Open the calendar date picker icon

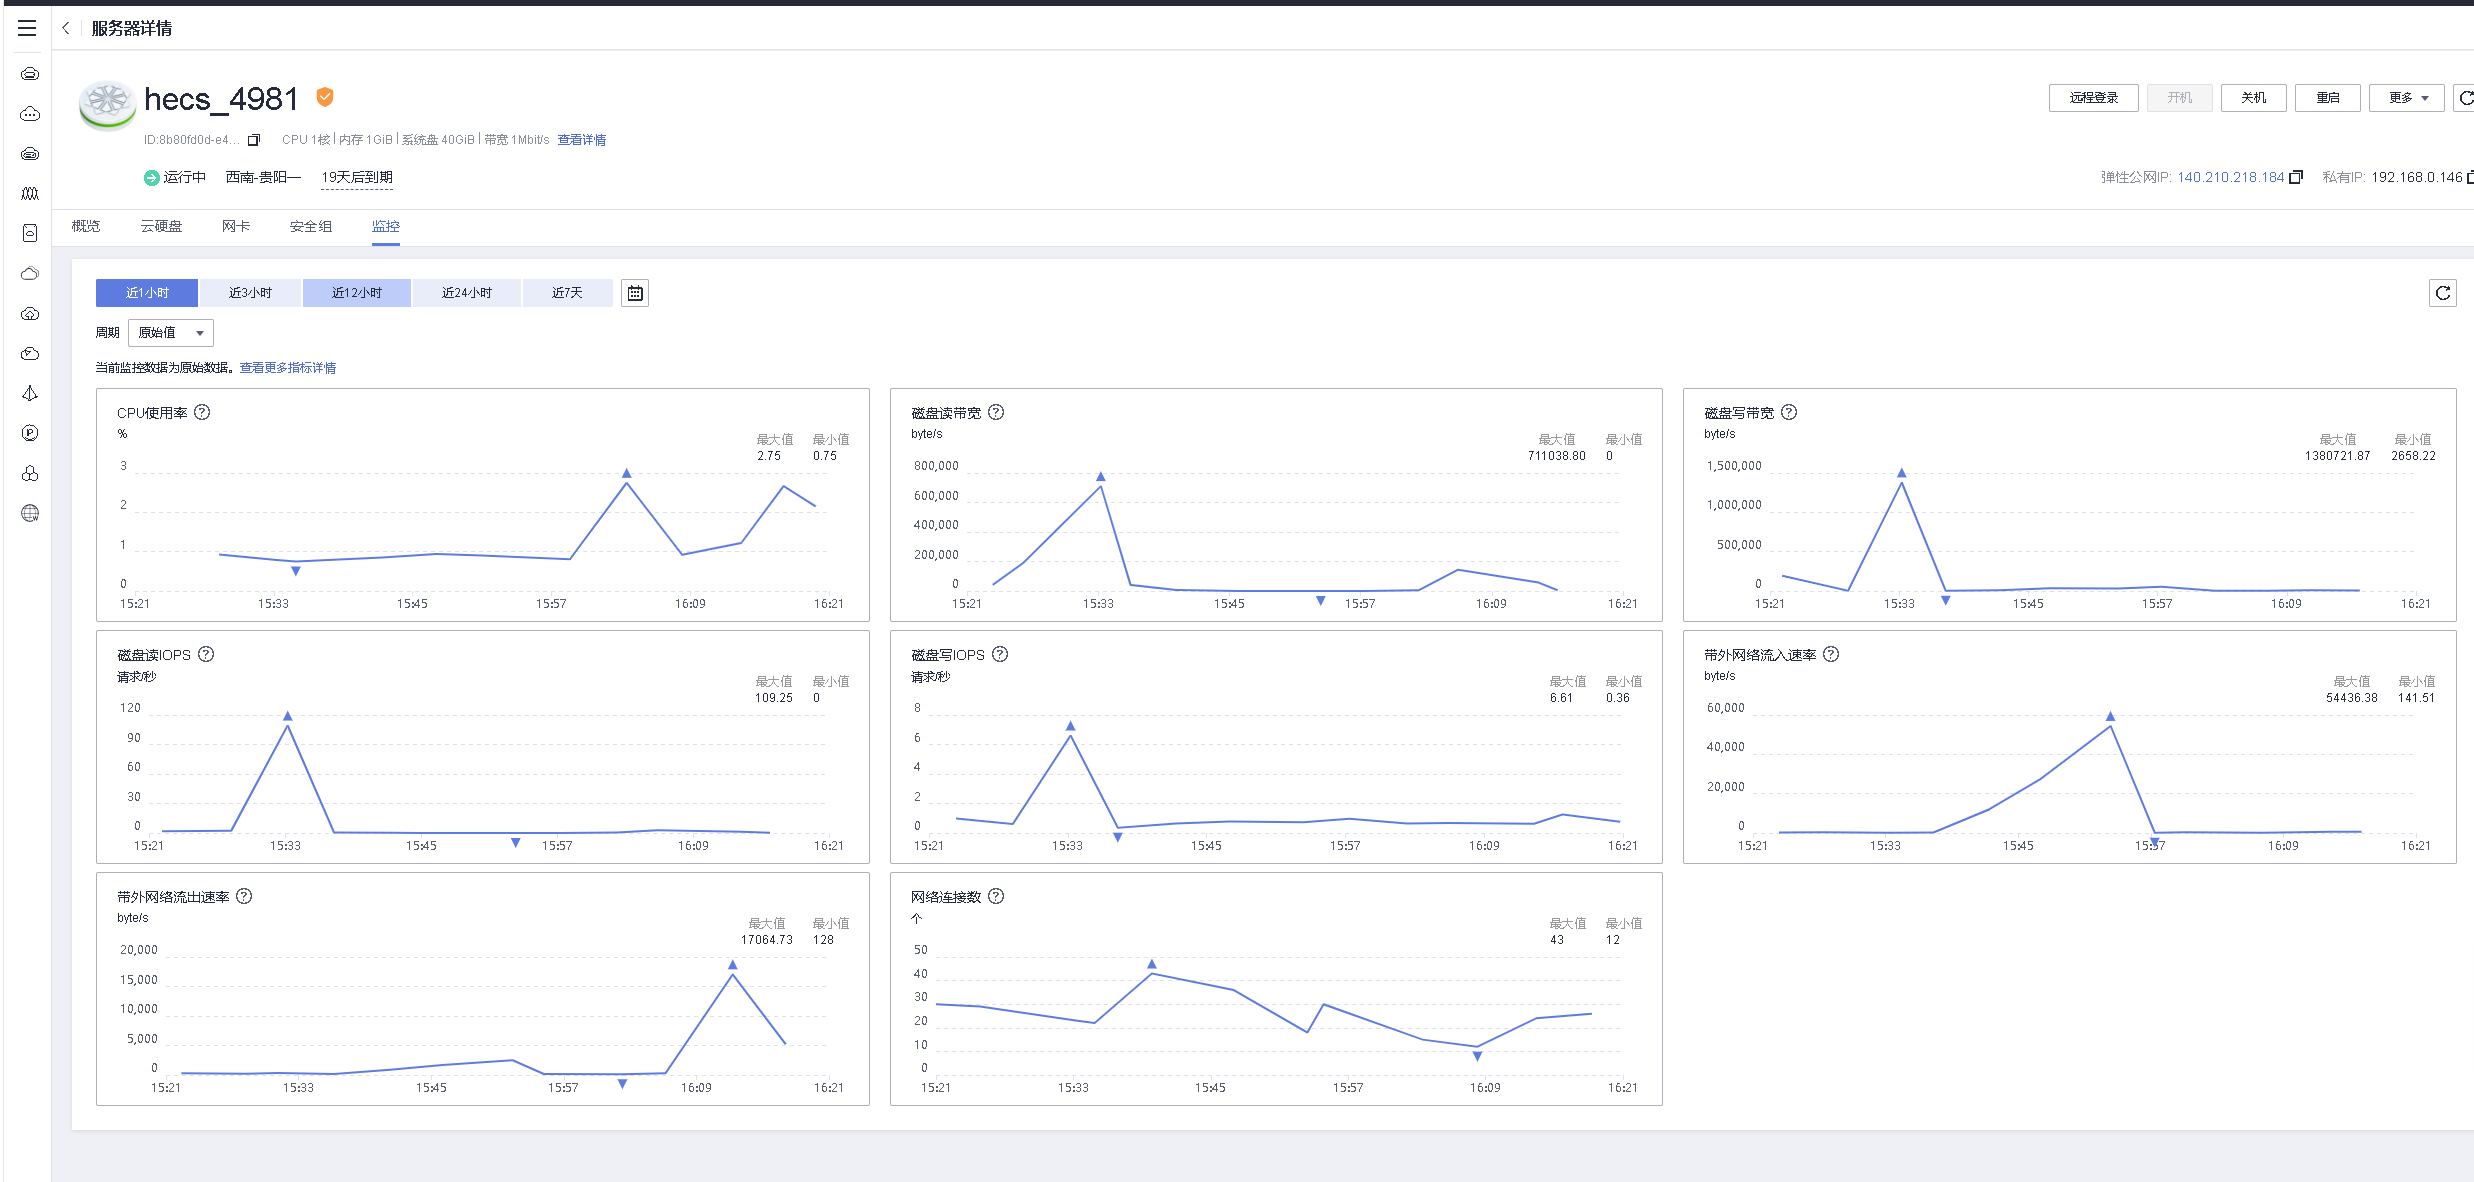click(x=635, y=293)
